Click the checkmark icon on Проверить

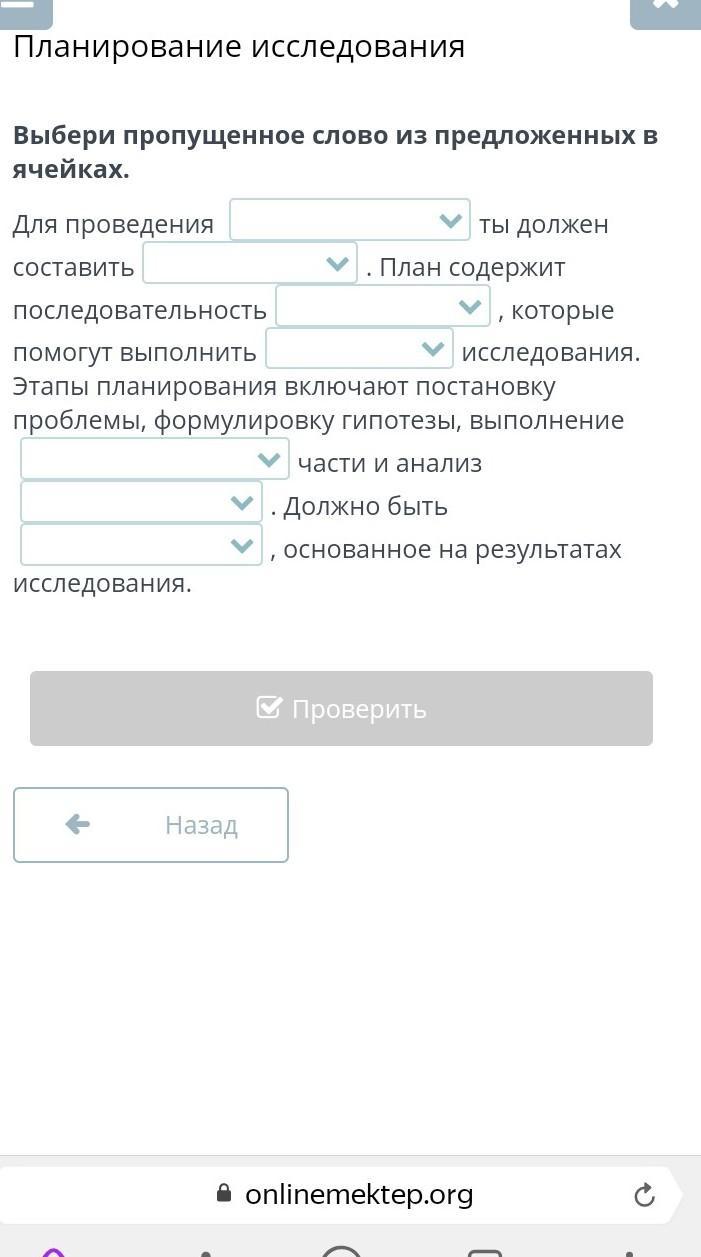pos(269,708)
